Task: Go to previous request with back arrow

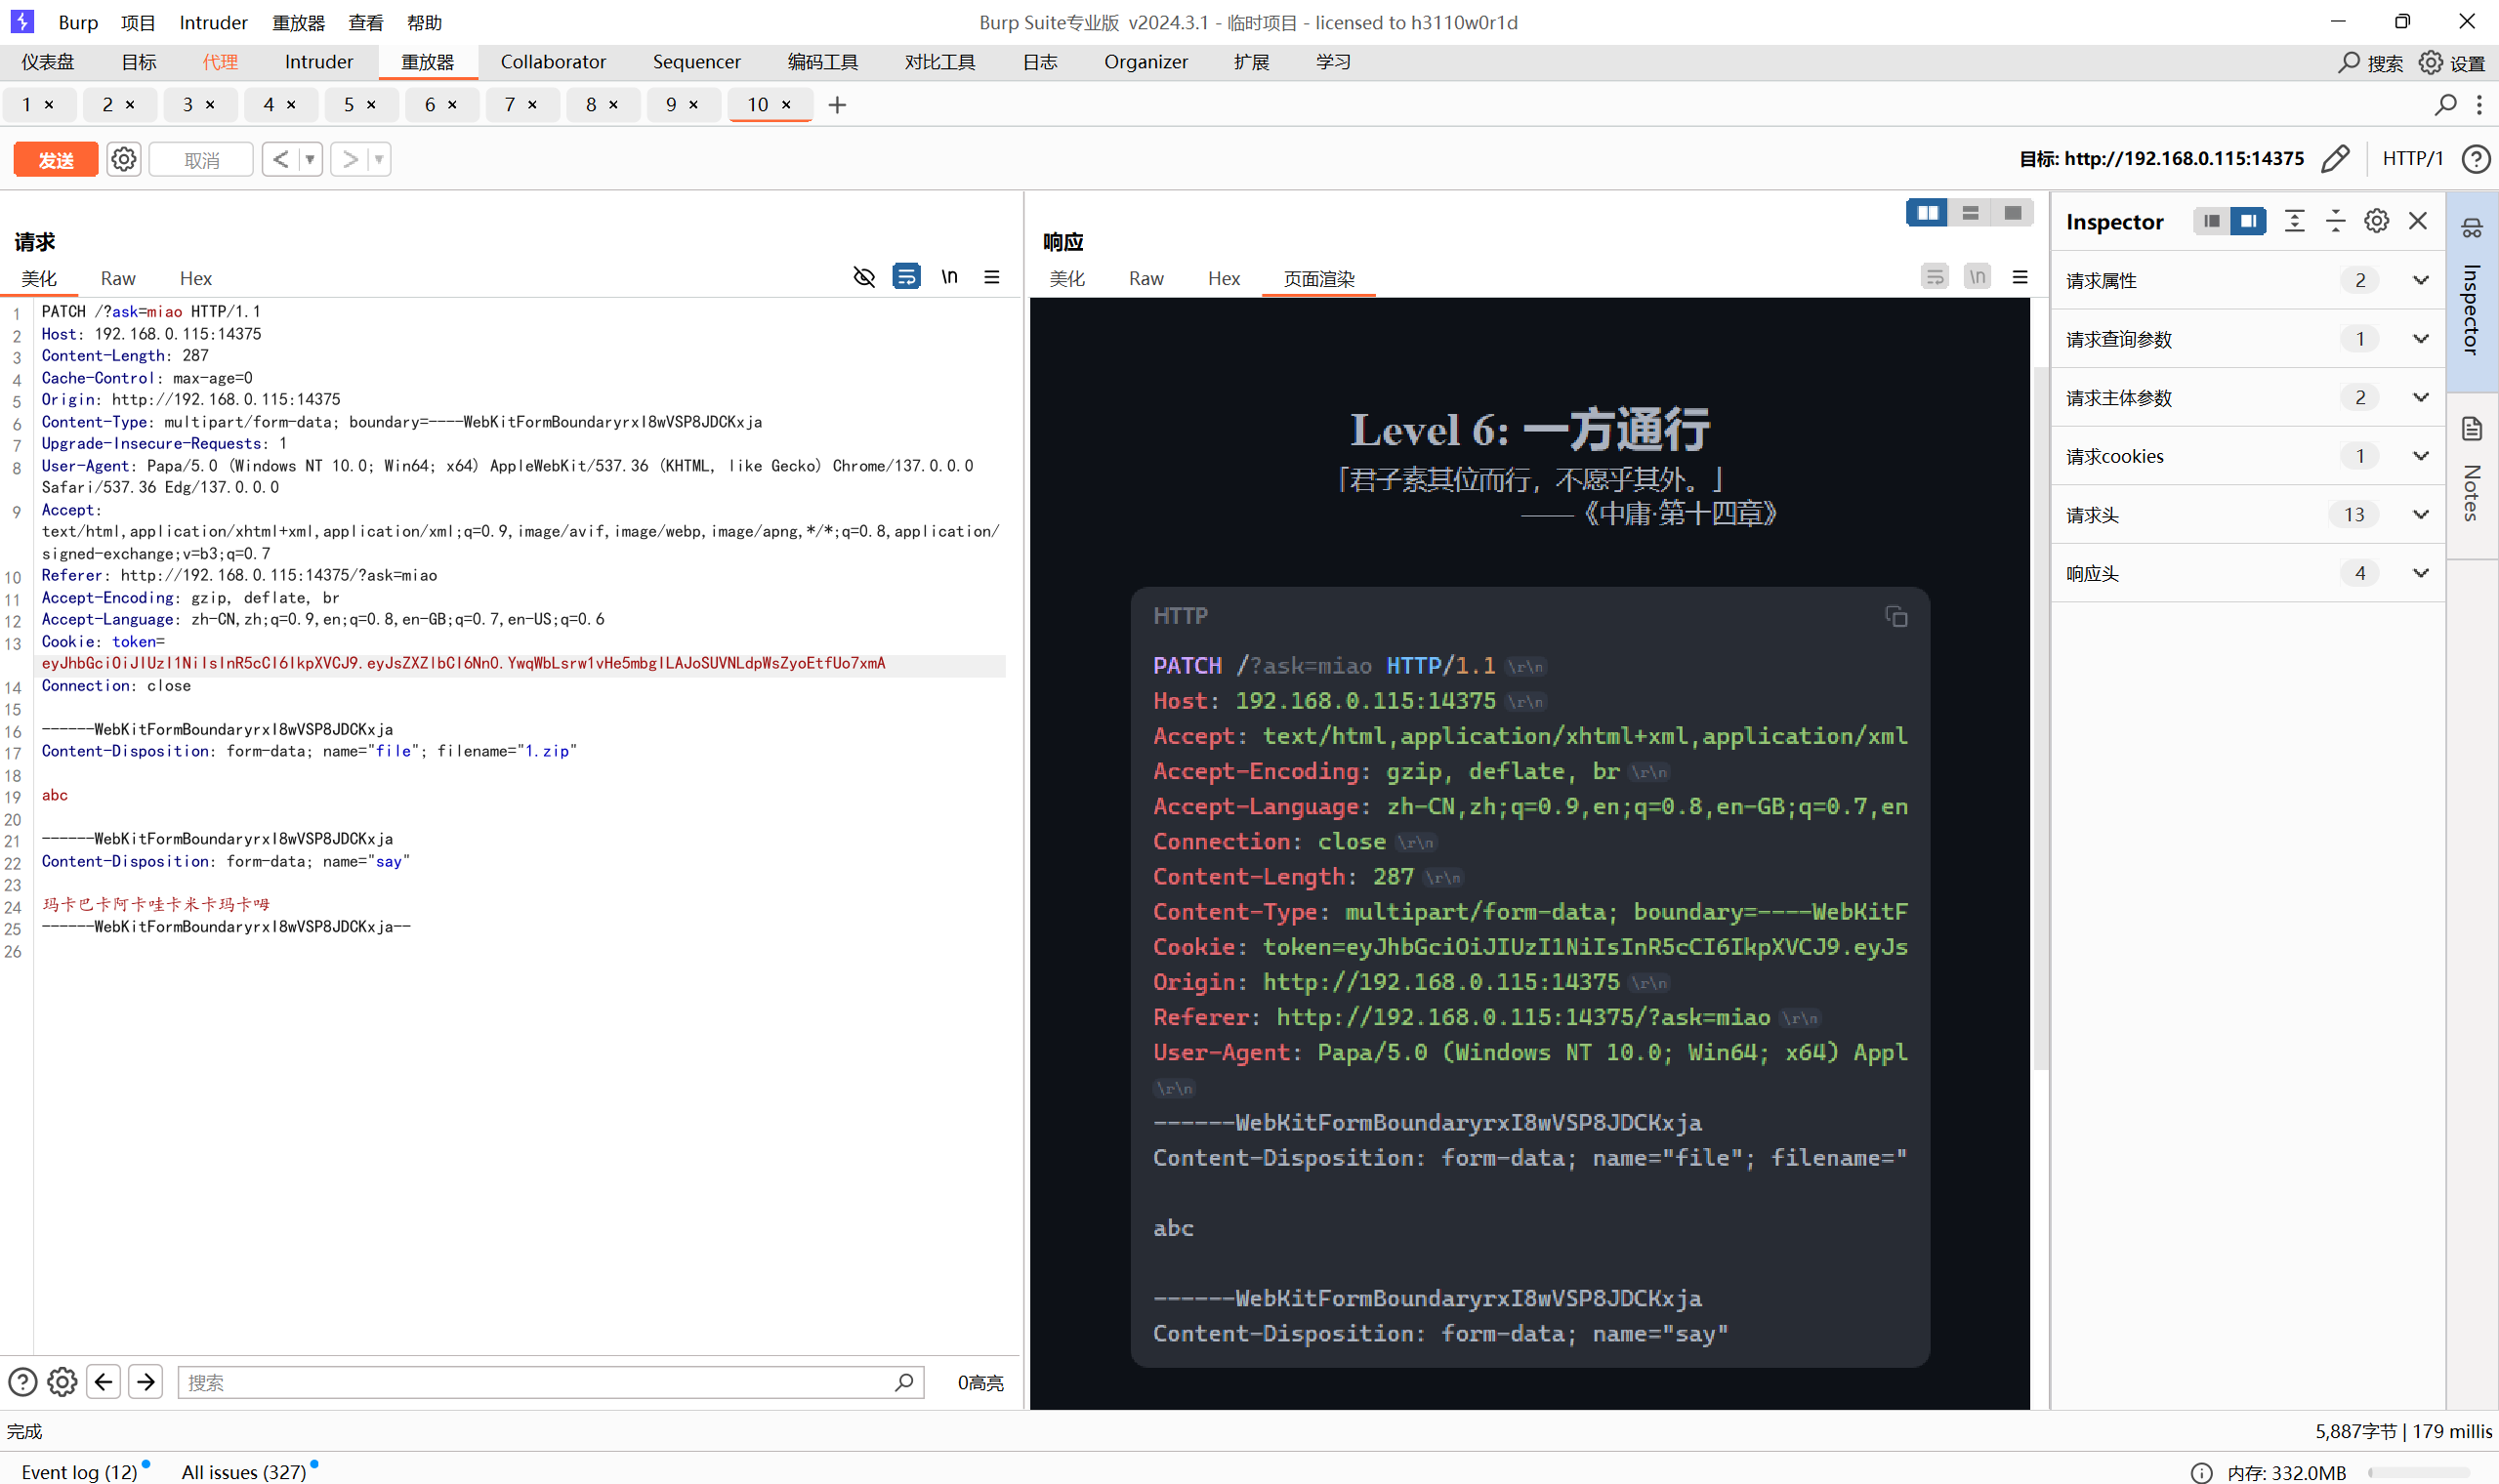Action: pyautogui.click(x=281, y=160)
